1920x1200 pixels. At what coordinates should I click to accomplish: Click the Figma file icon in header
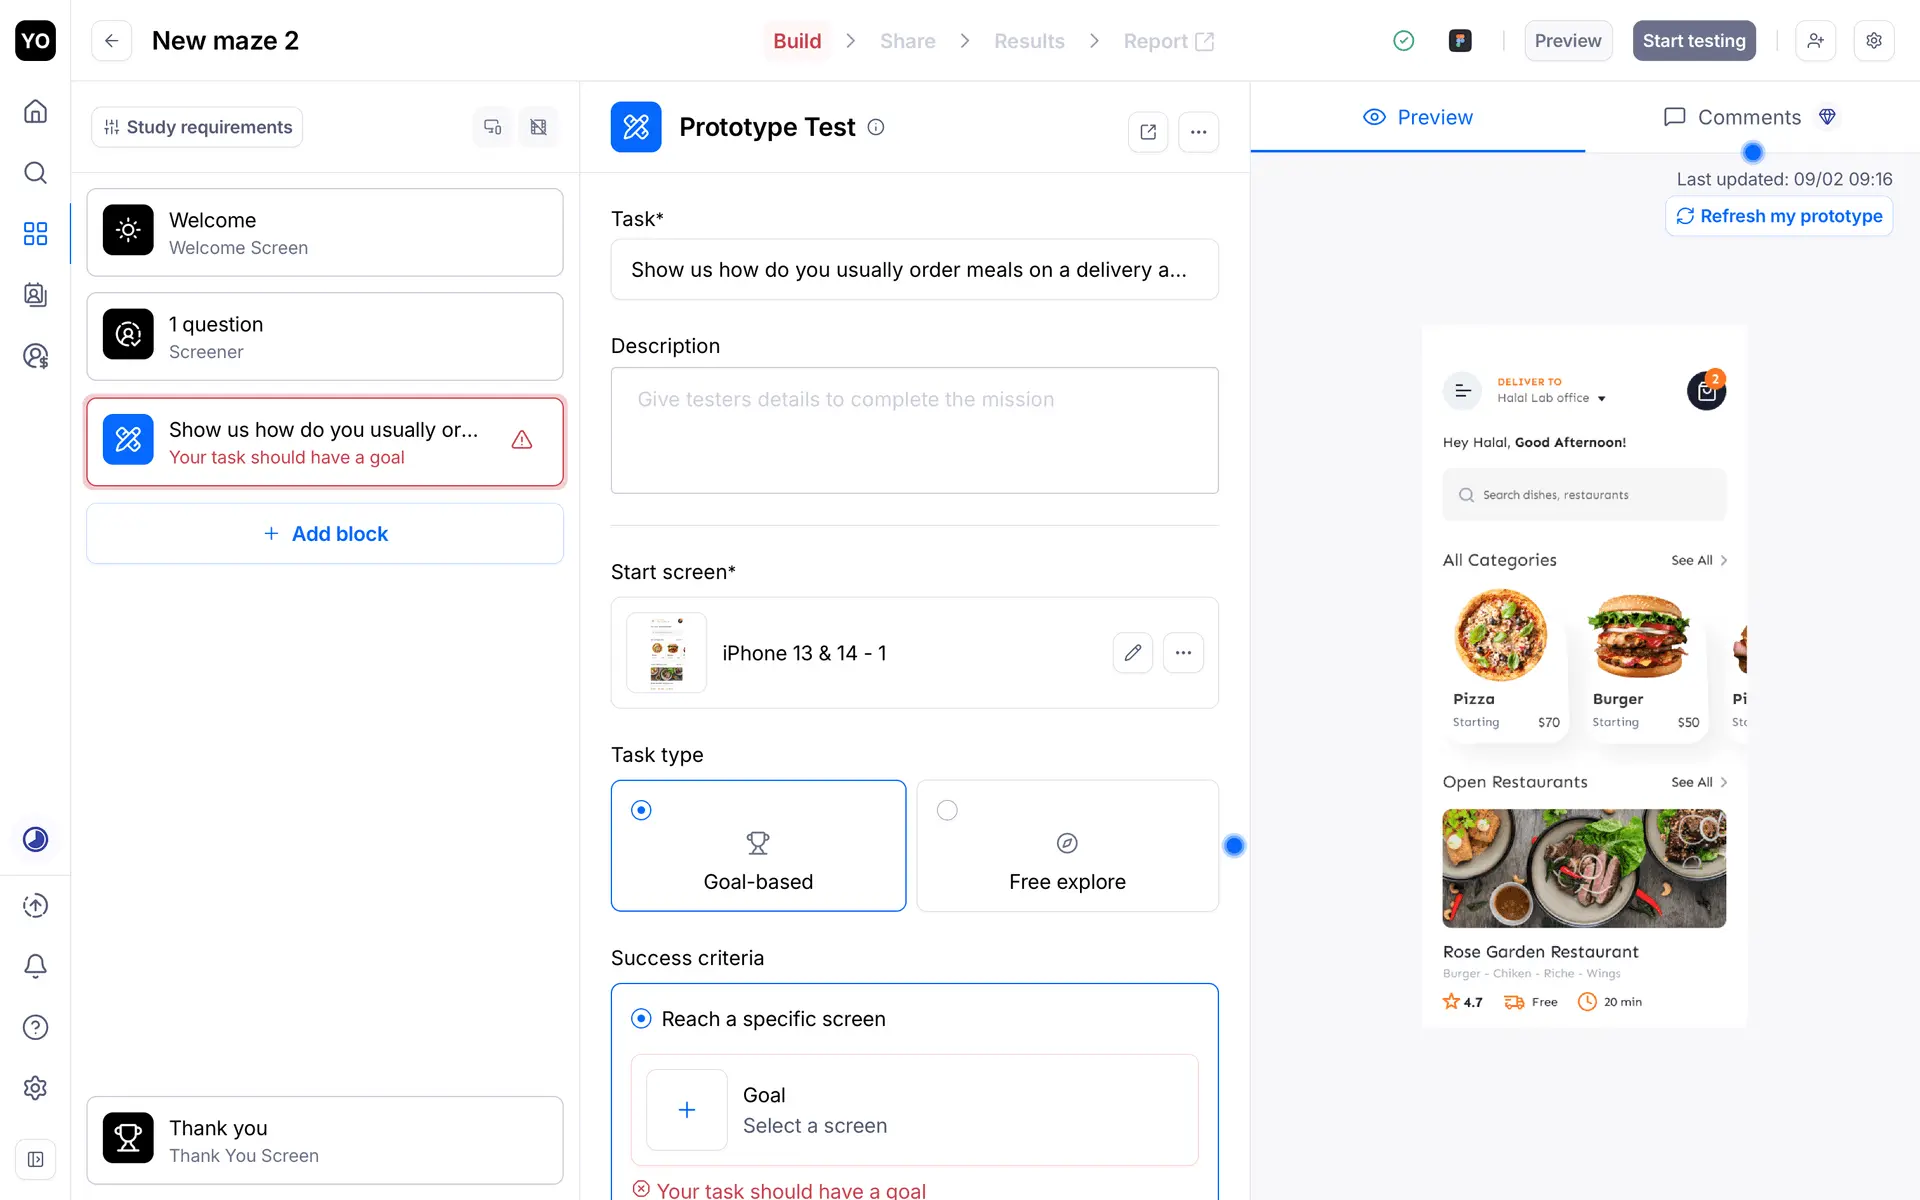[1460, 41]
